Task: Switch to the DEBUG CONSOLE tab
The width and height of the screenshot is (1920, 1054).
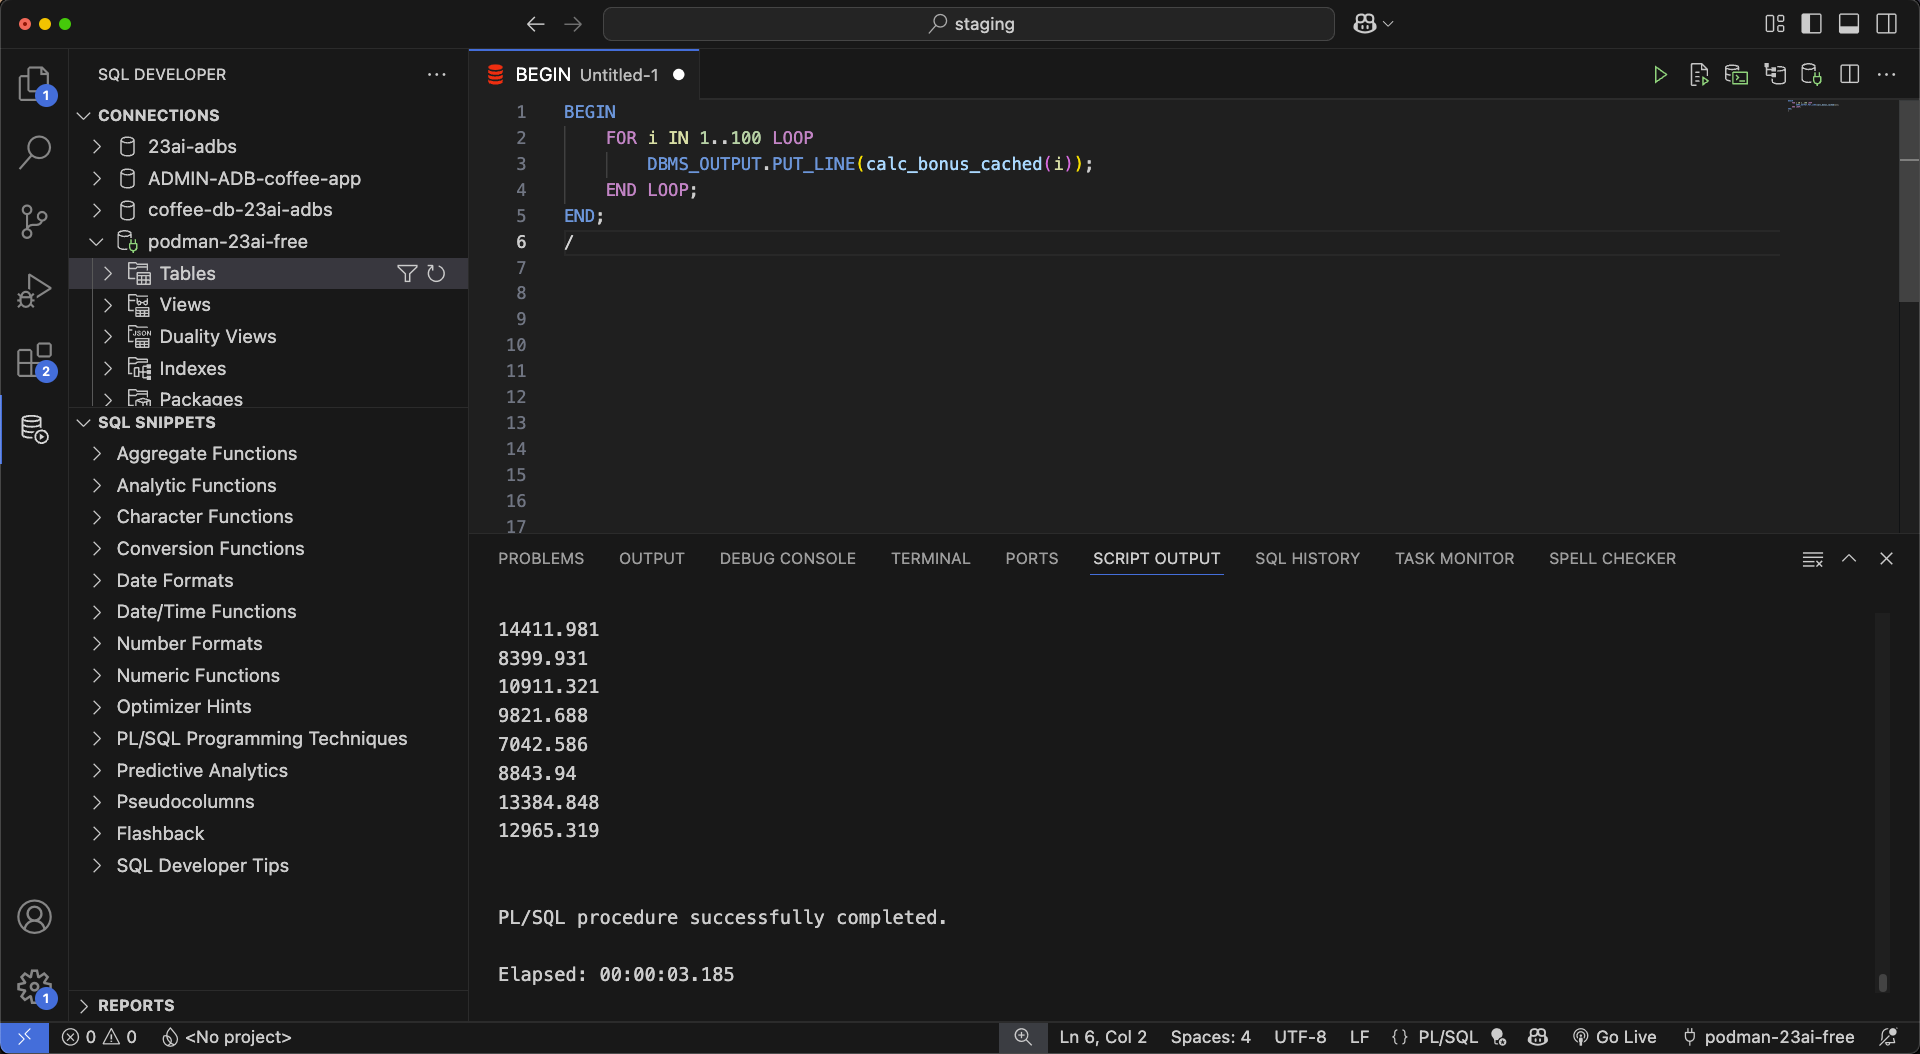Action: [x=788, y=559]
